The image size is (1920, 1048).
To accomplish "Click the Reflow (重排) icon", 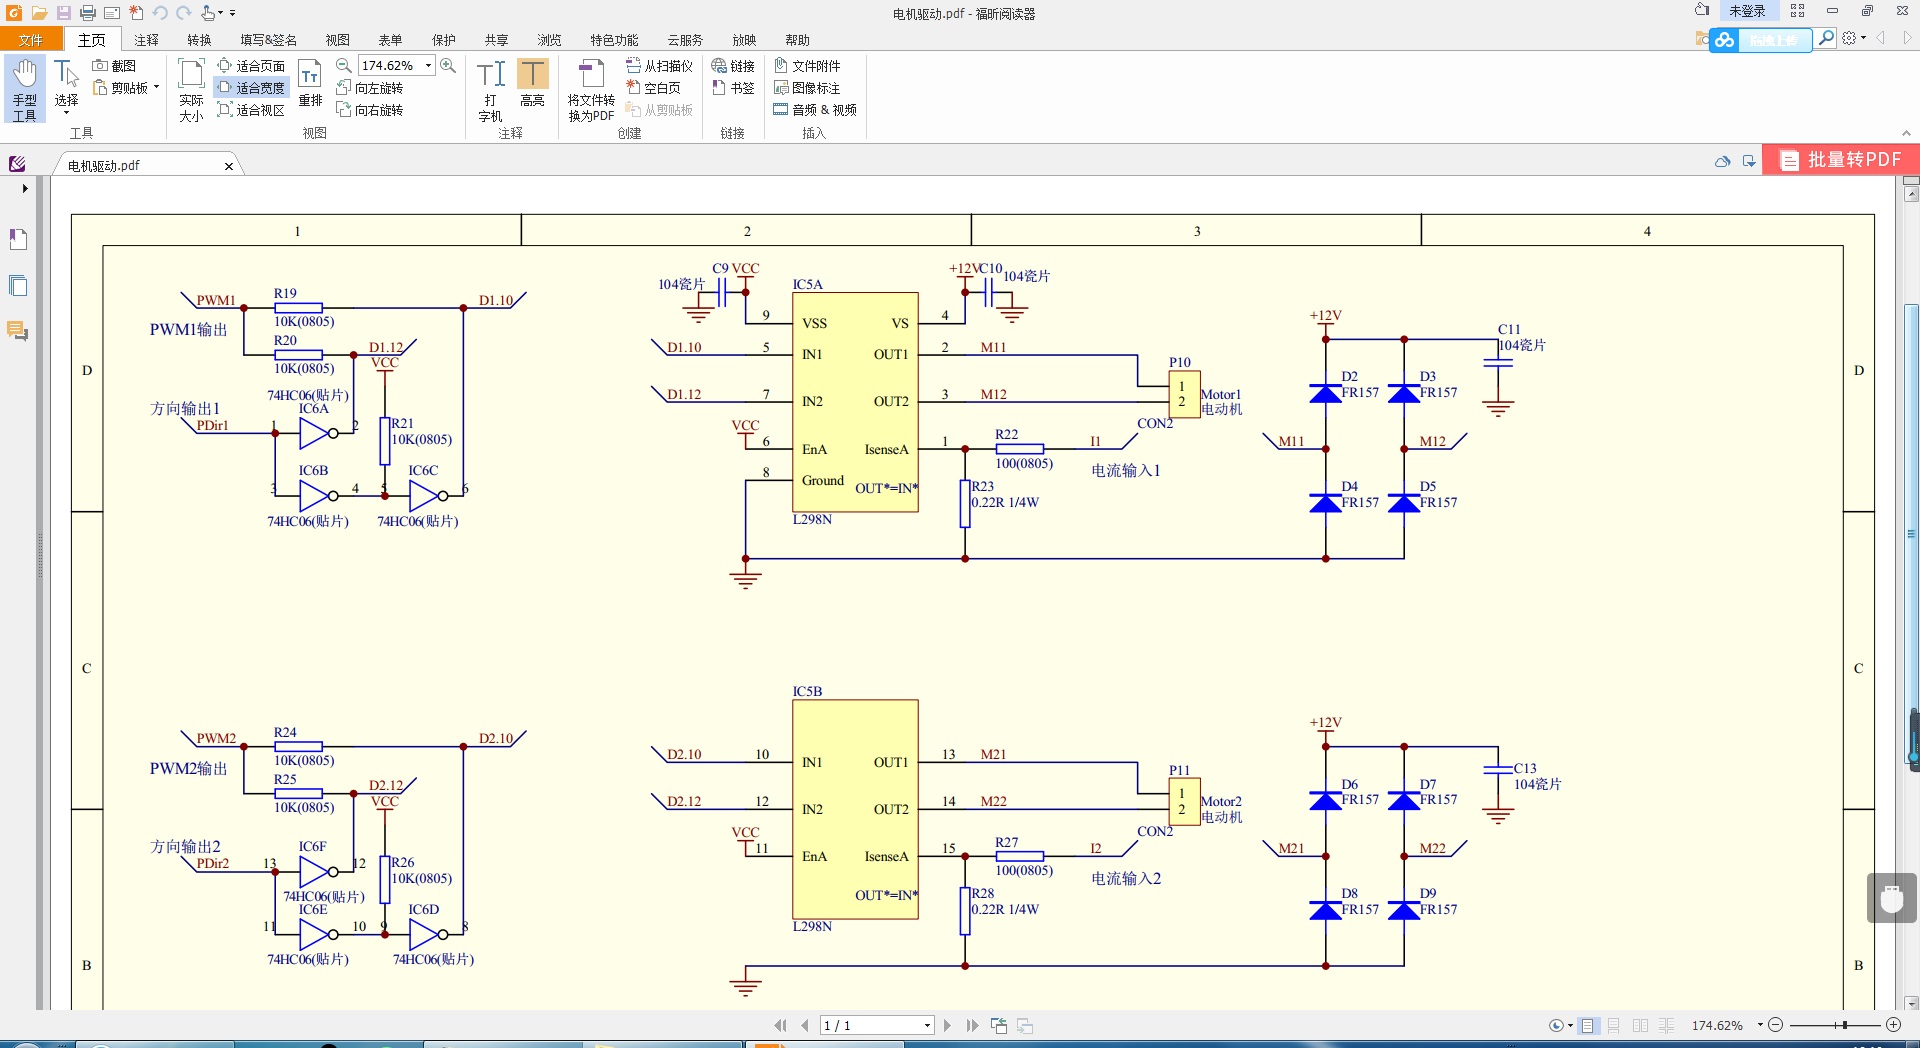I will pos(311,82).
